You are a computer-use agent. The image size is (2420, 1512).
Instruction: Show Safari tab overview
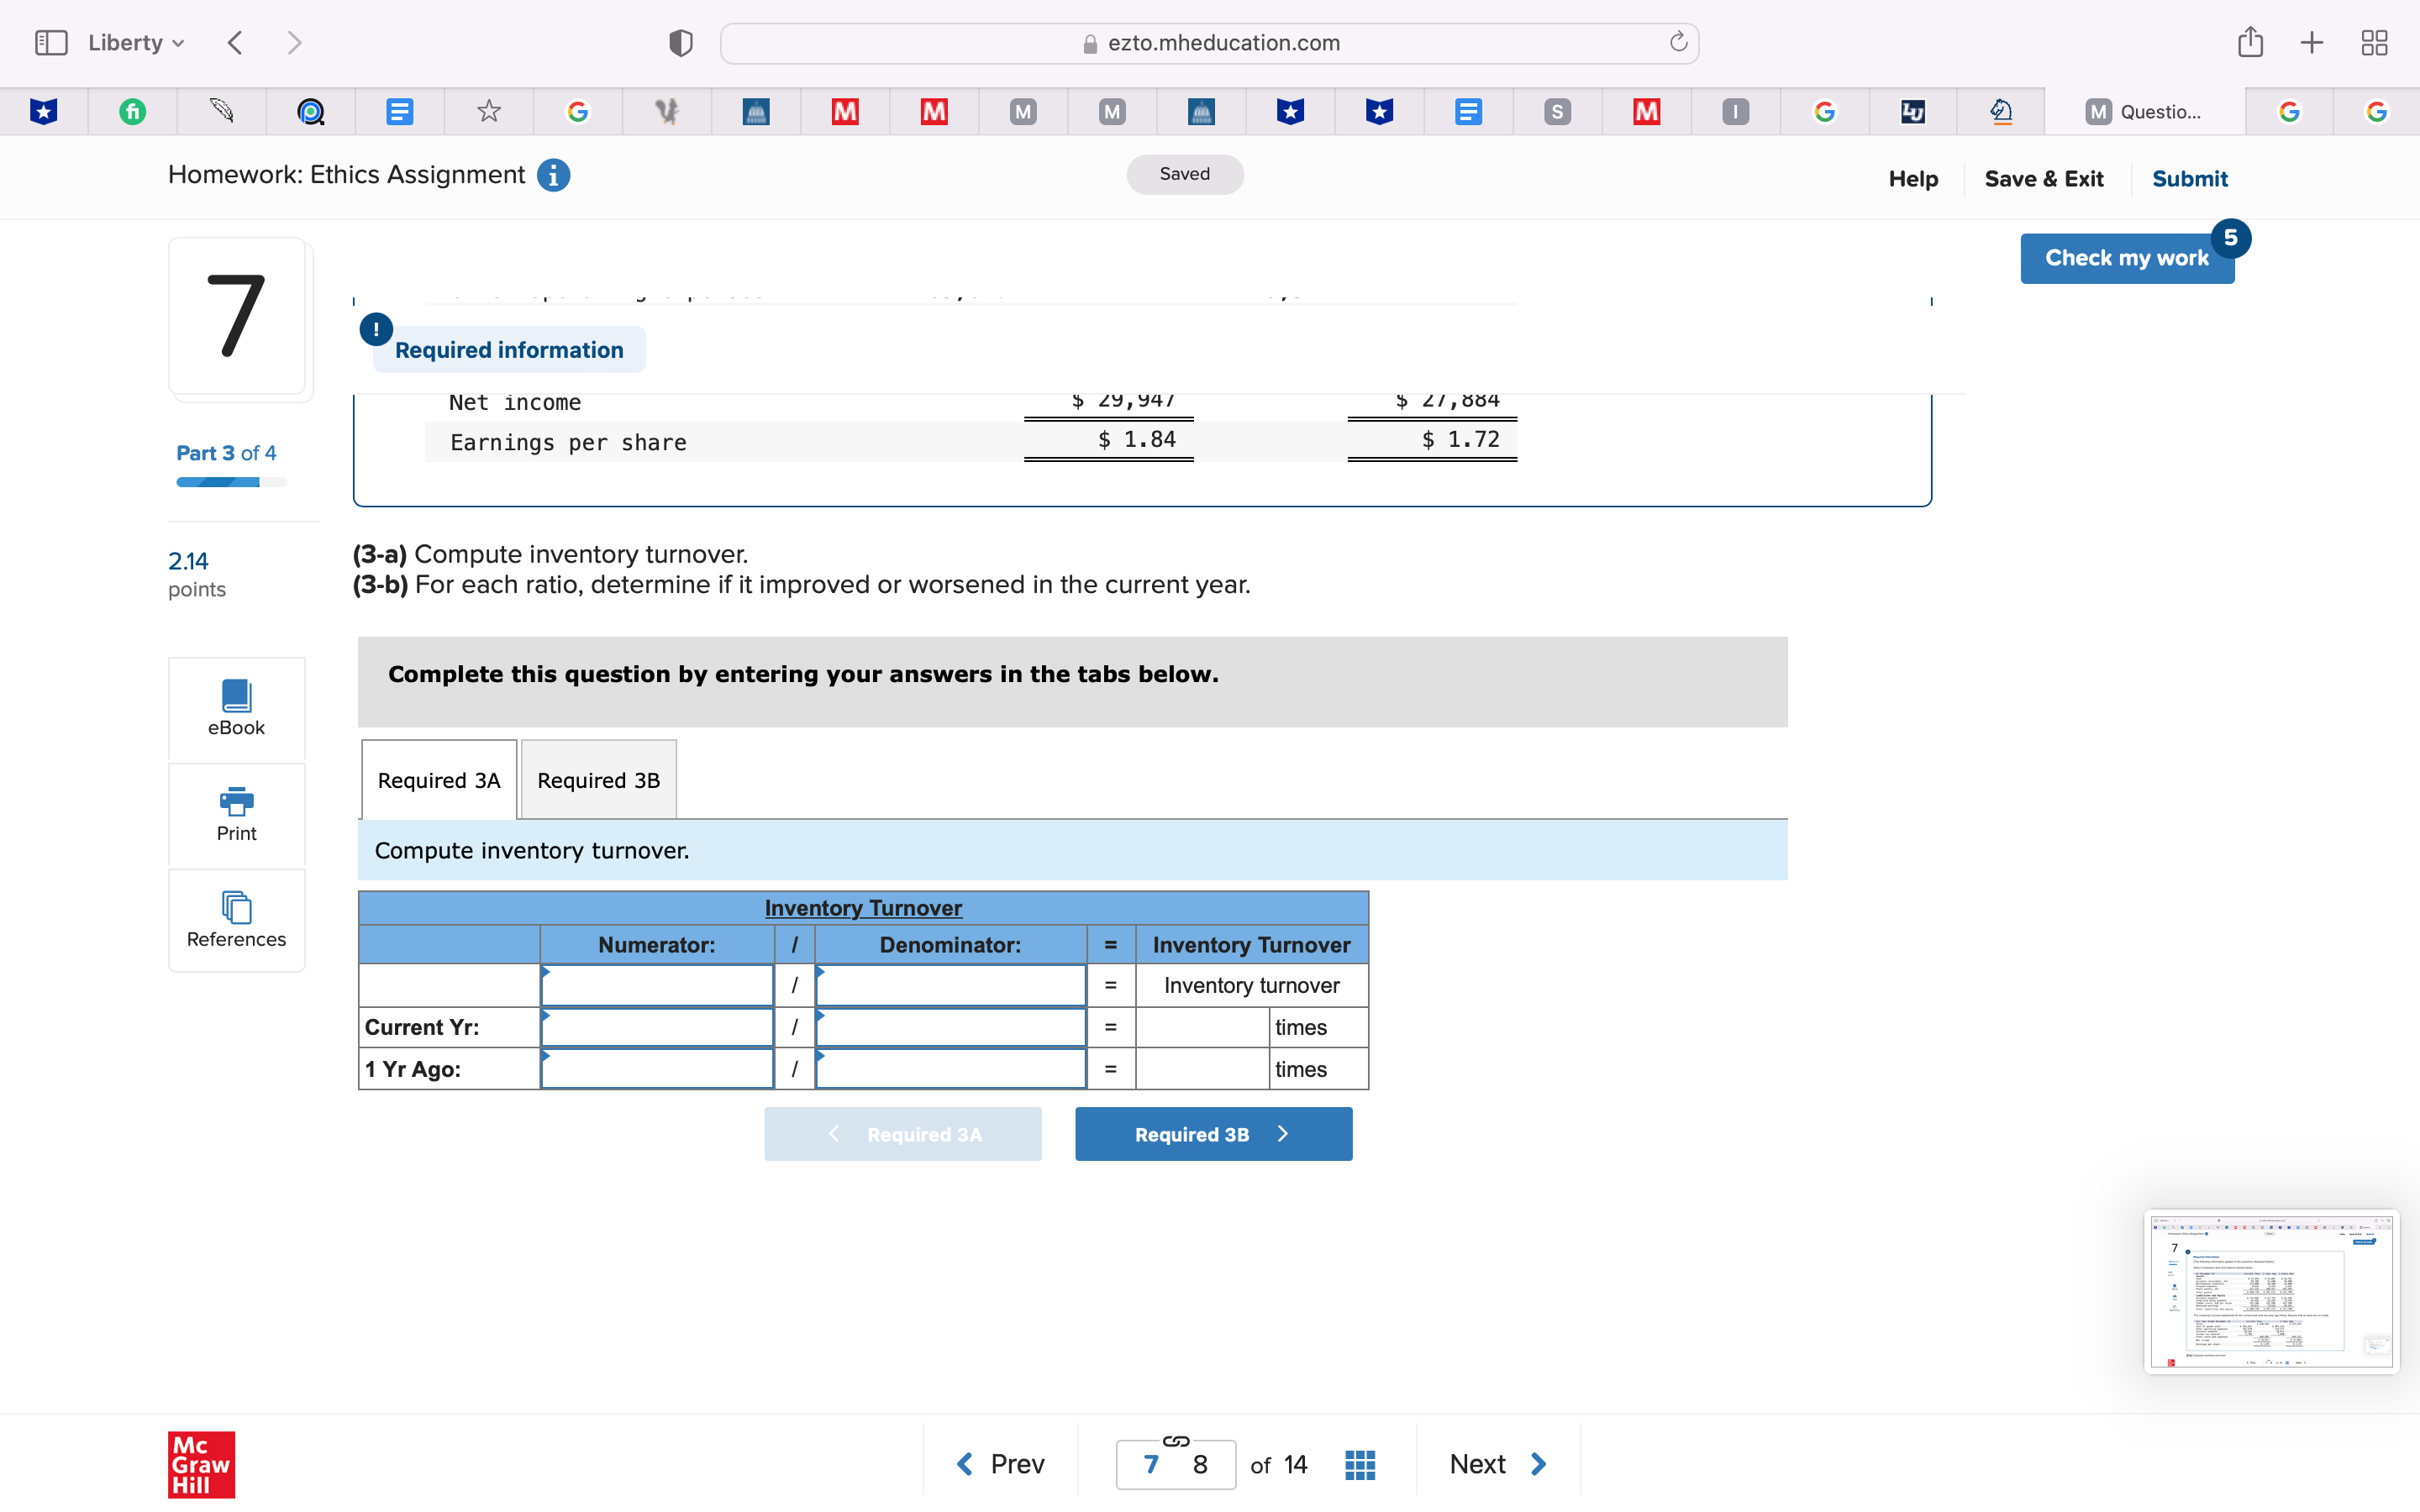point(2374,42)
